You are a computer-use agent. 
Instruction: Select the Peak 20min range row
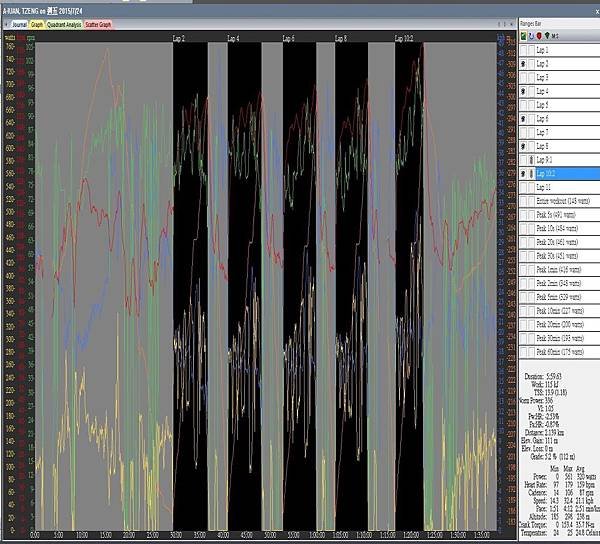click(x=559, y=325)
